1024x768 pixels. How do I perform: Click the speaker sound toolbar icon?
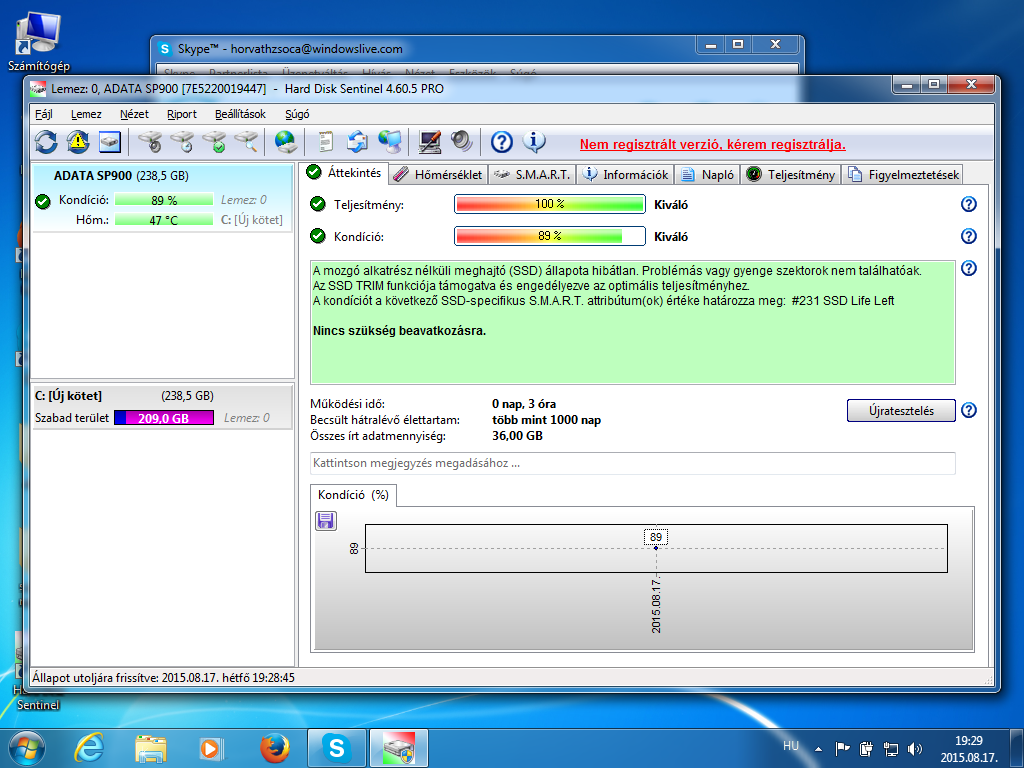click(x=461, y=142)
